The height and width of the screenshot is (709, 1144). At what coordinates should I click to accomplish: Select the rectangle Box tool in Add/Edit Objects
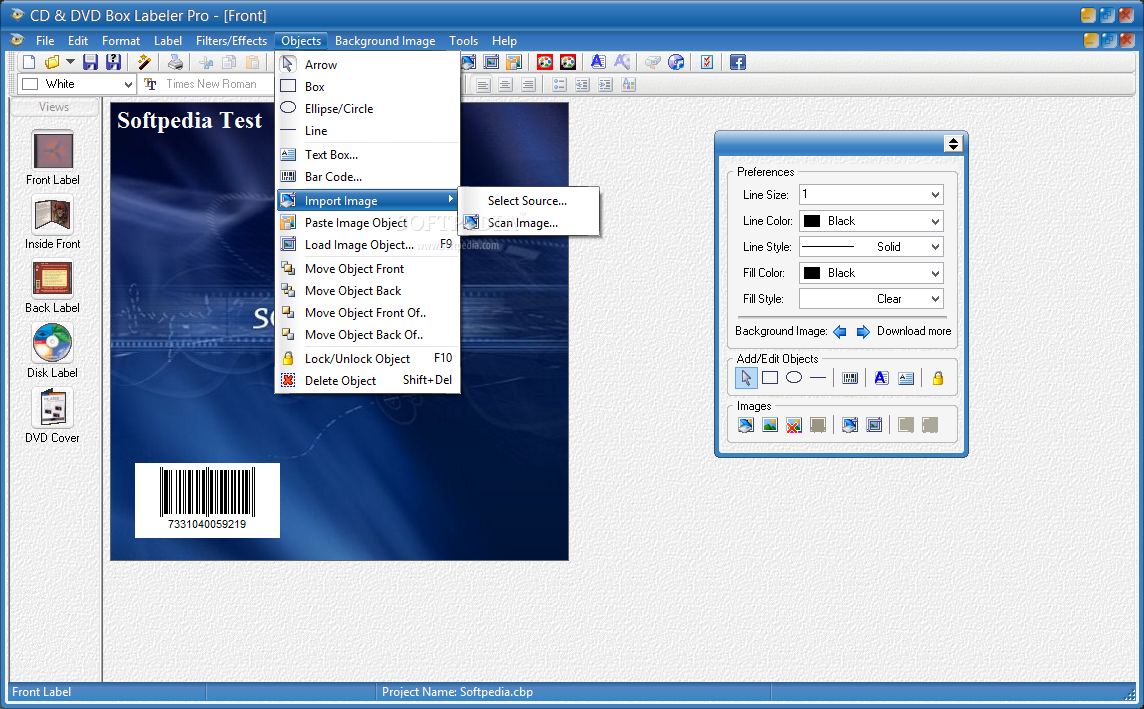pyautogui.click(x=770, y=378)
